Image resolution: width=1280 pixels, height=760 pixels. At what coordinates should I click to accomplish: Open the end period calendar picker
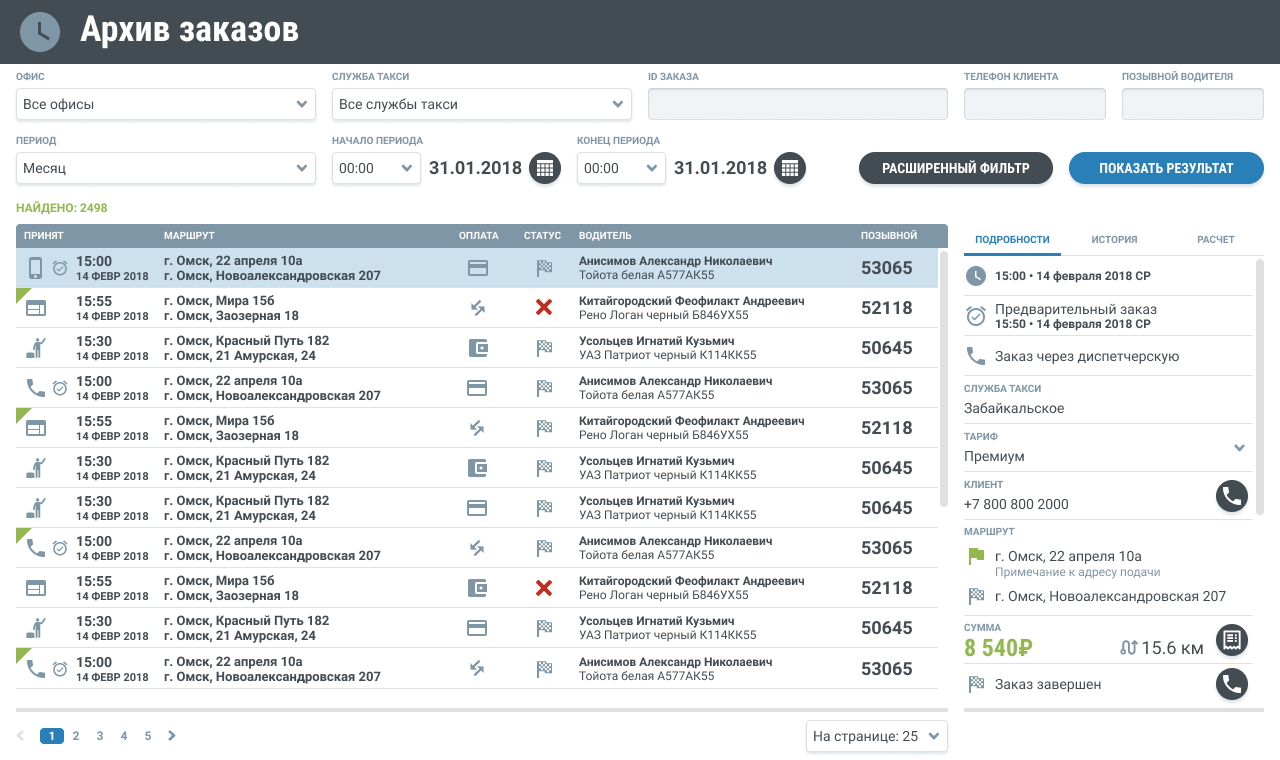coord(790,168)
